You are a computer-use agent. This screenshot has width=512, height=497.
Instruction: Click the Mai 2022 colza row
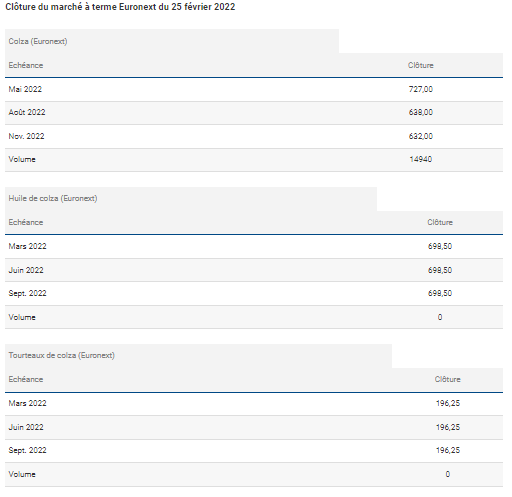click(254, 89)
